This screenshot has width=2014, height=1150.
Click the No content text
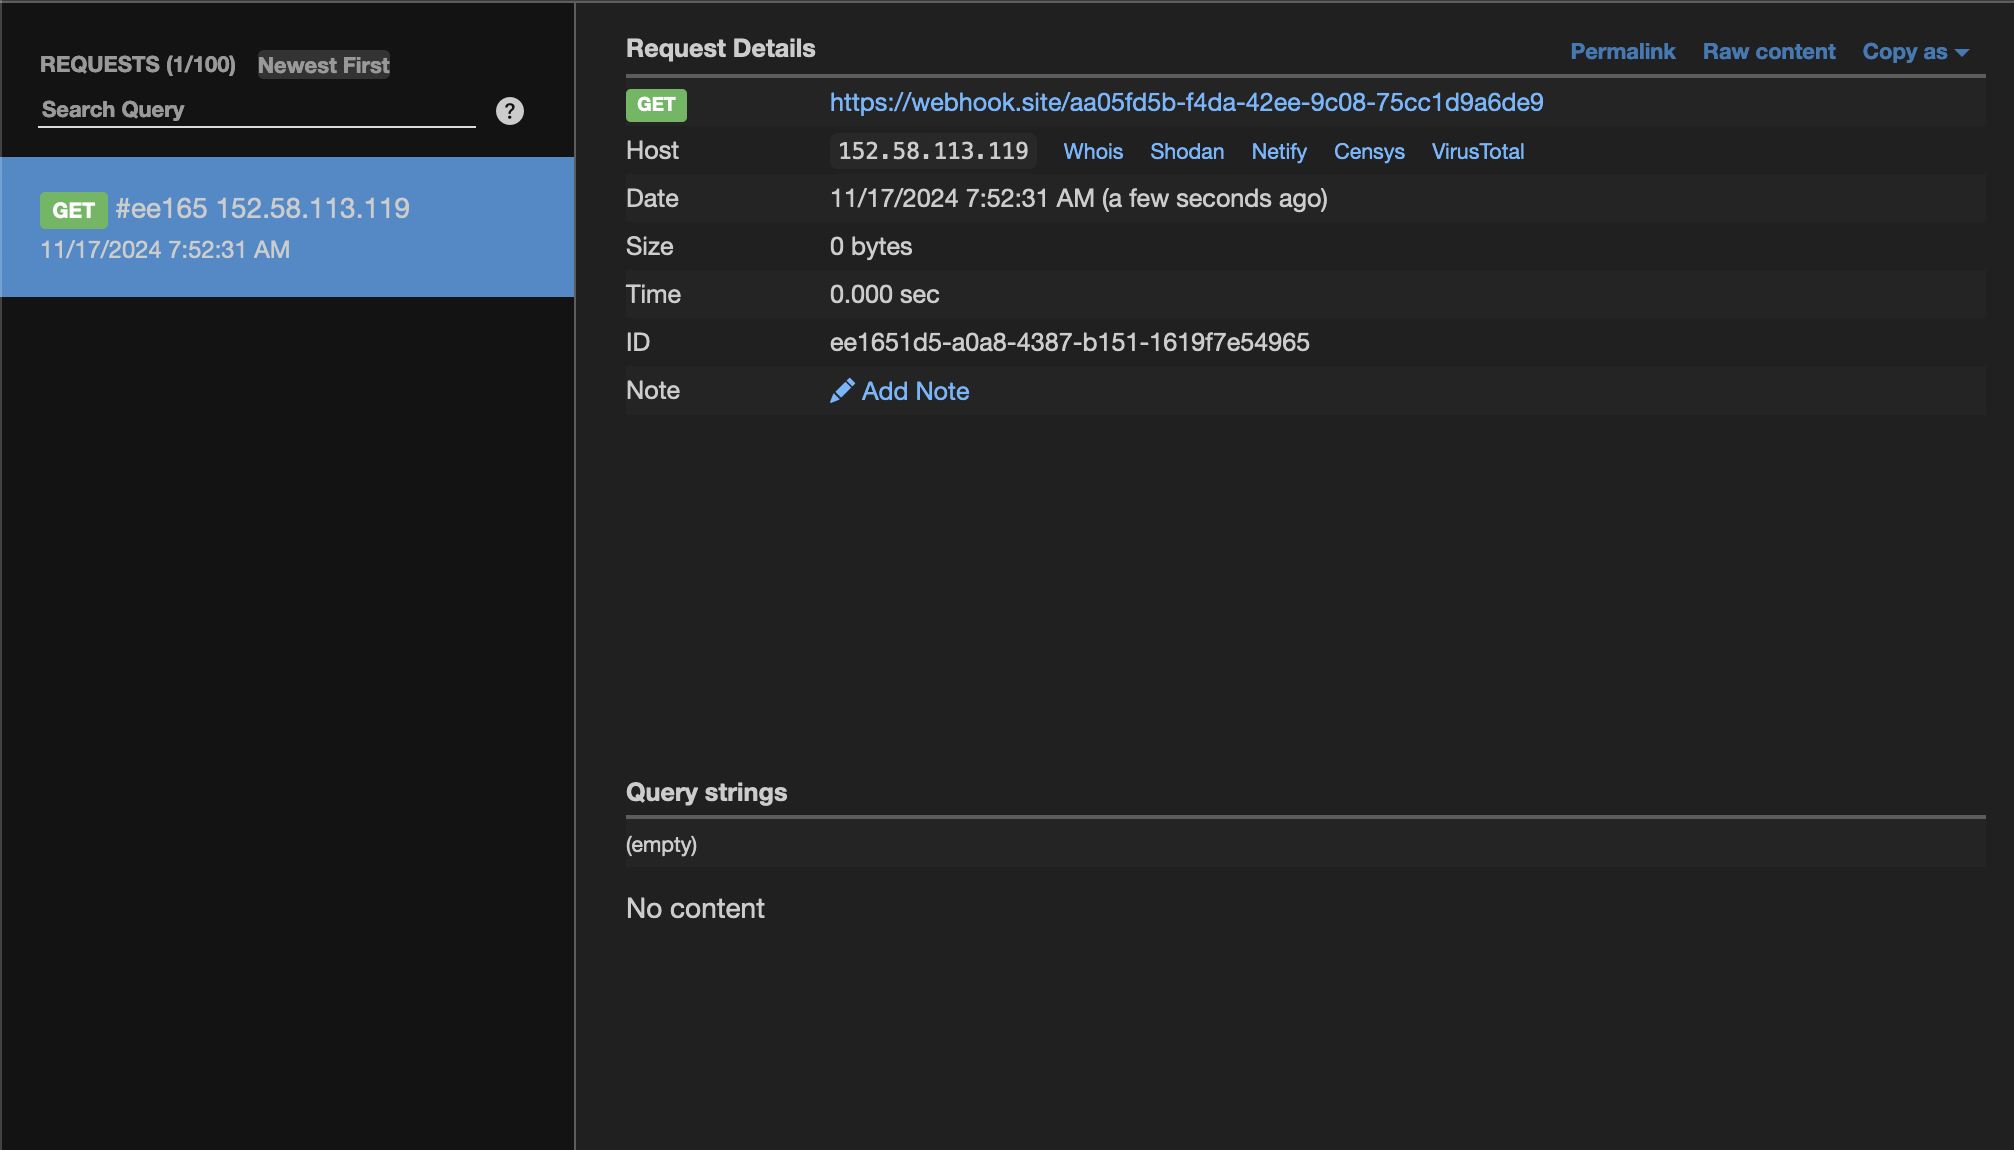click(695, 908)
